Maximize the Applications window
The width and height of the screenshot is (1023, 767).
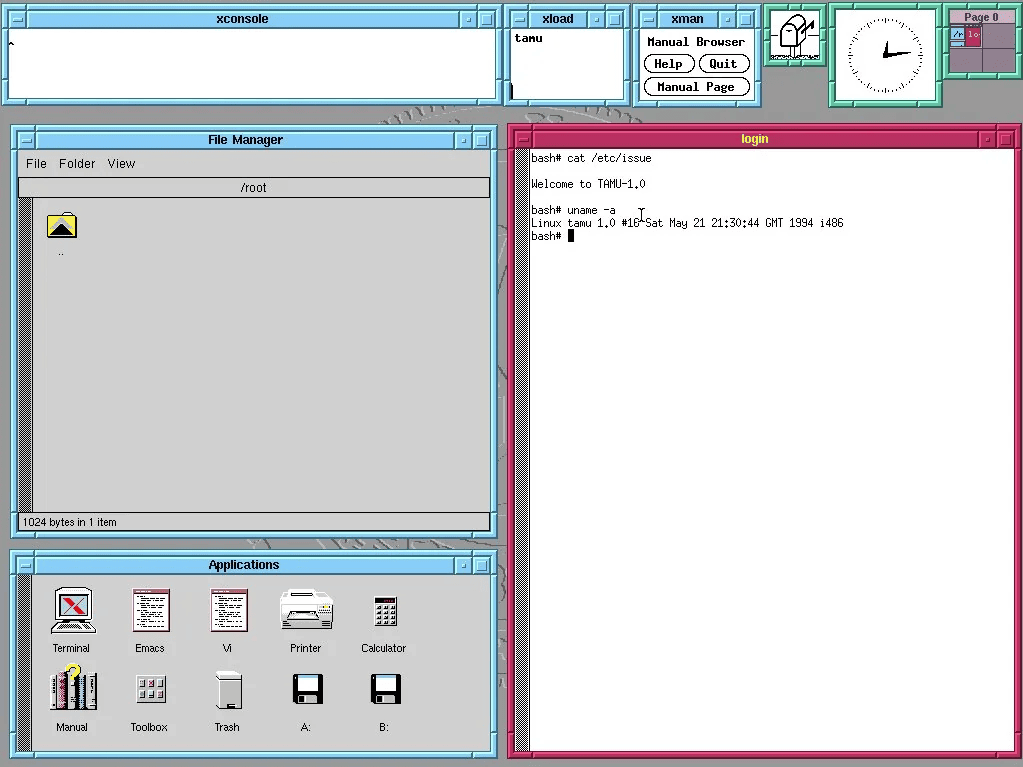pos(481,565)
